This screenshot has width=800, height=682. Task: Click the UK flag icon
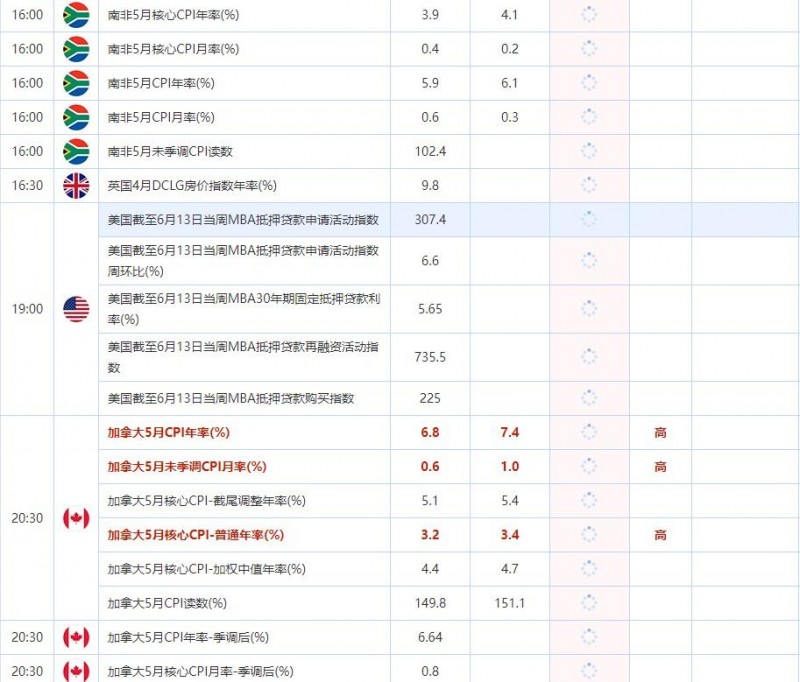pos(76,186)
